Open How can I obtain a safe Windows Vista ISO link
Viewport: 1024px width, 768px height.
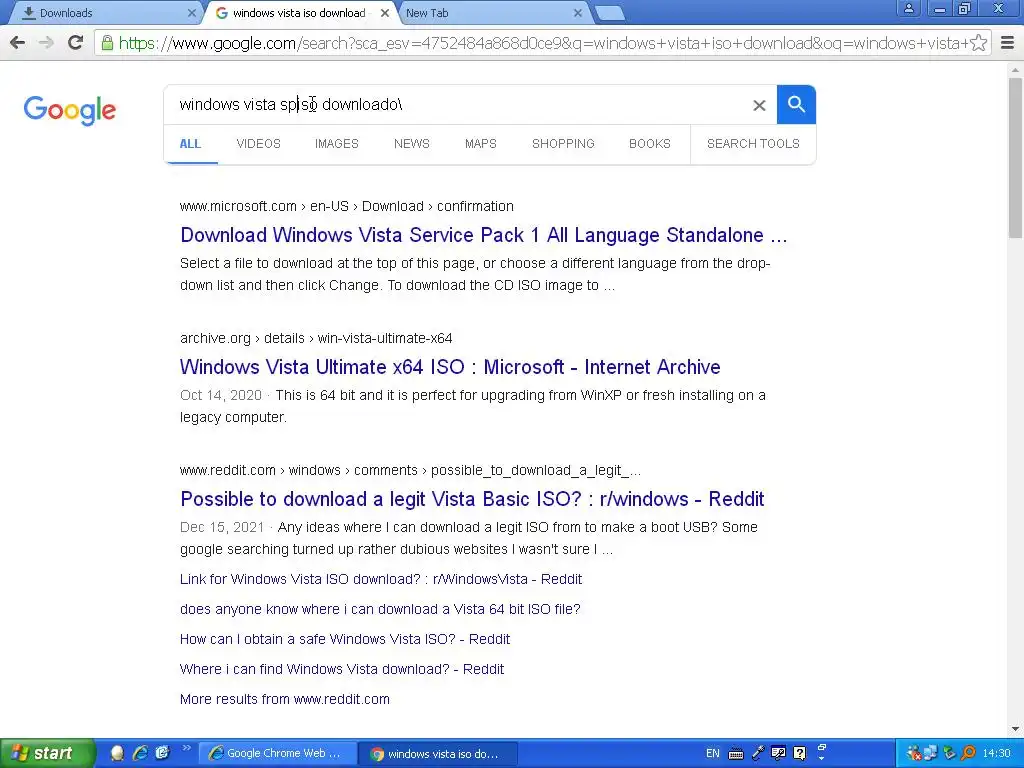coord(345,639)
